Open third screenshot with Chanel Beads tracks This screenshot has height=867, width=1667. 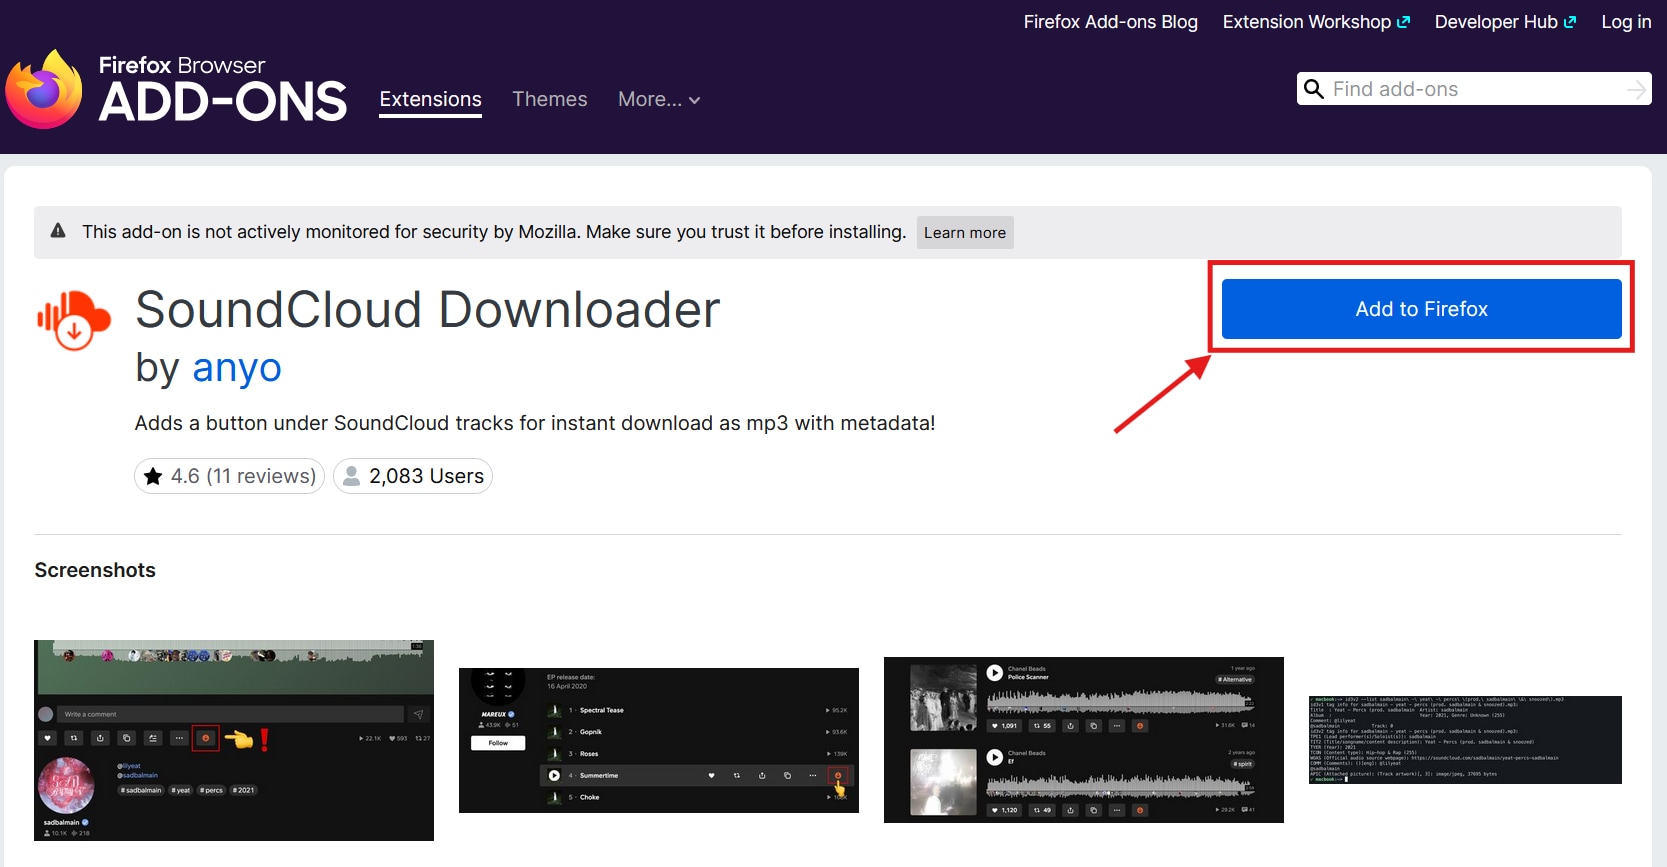(x=1084, y=740)
